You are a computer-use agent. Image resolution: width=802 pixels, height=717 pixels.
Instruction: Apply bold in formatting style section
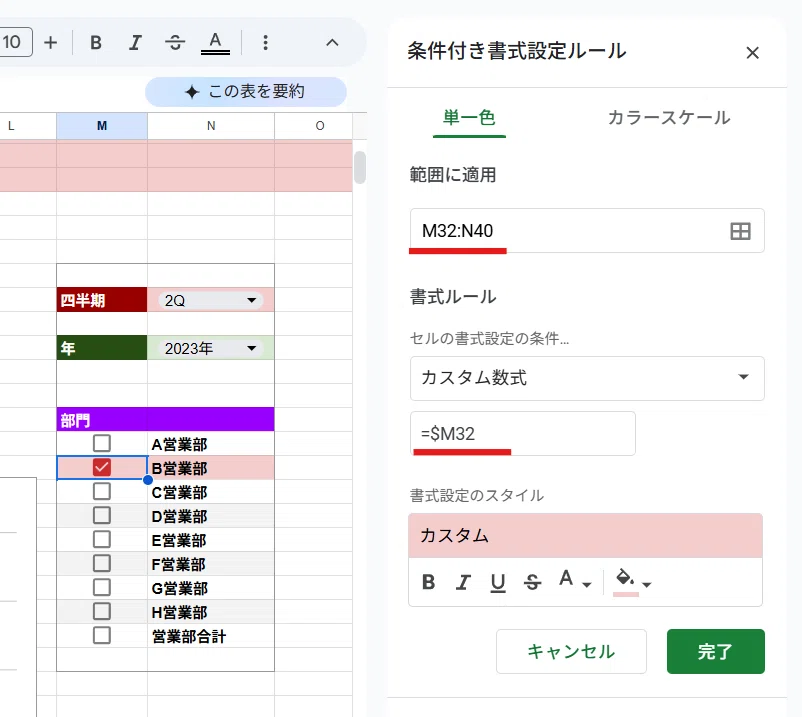coord(429,582)
